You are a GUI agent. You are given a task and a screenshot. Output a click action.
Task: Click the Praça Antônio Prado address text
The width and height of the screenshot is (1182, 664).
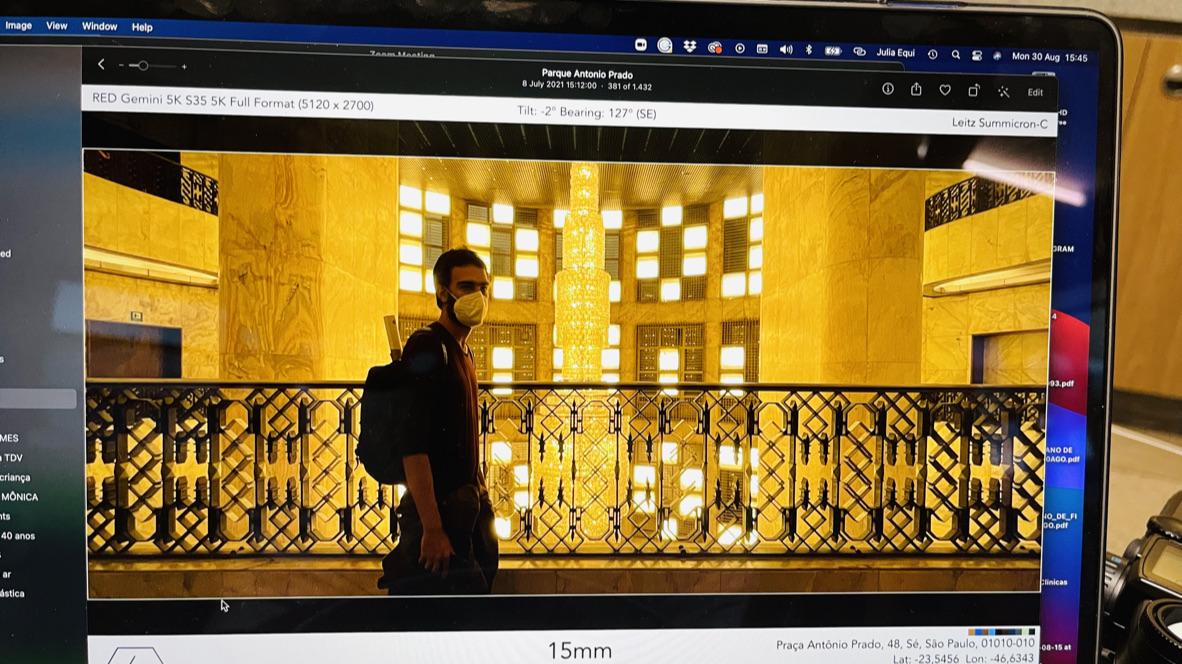point(905,644)
